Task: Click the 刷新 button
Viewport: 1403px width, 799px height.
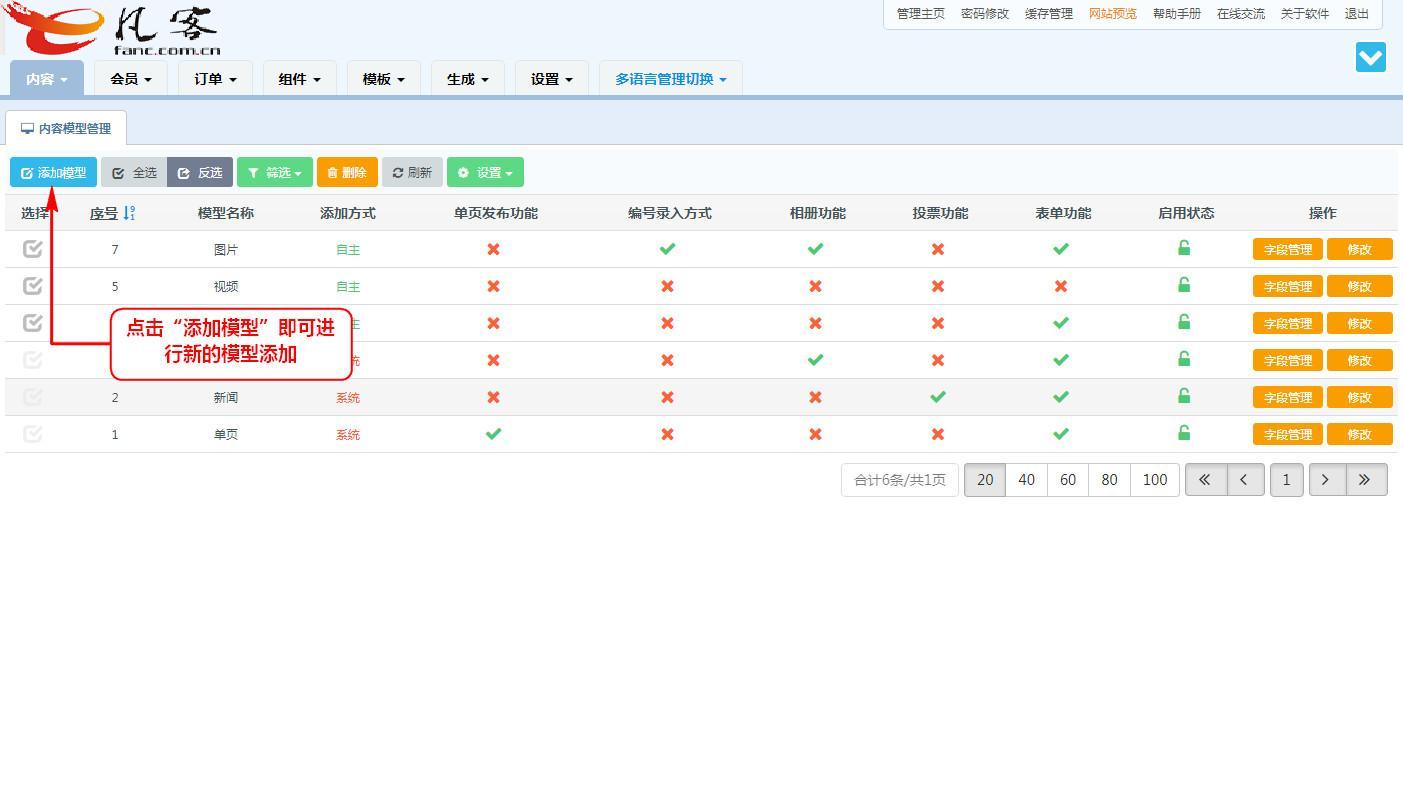Action: [x=412, y=173]
